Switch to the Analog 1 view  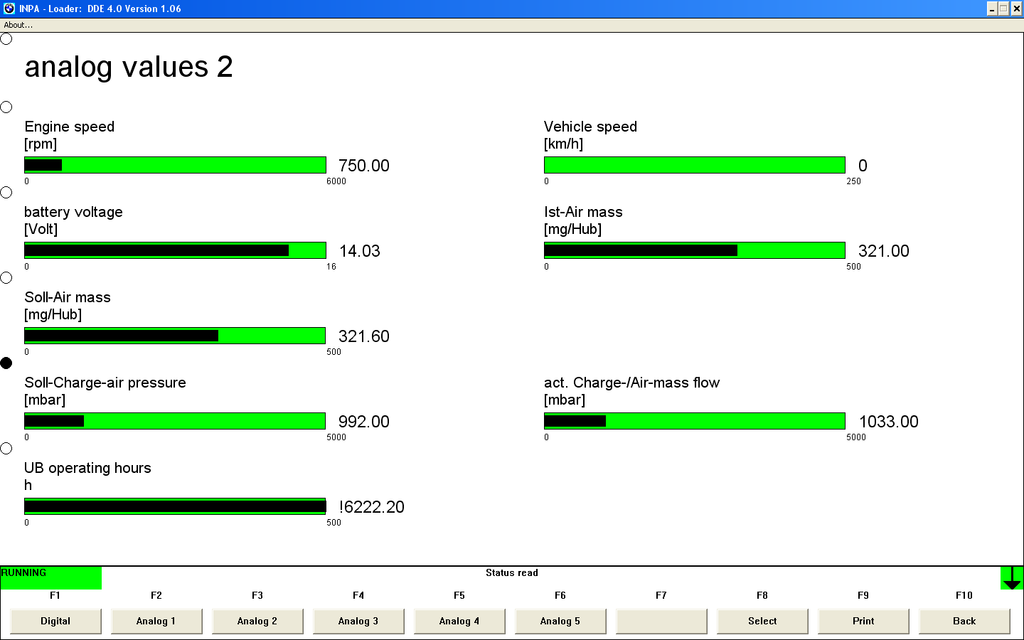pyautogui.click(x=156, y=621)
